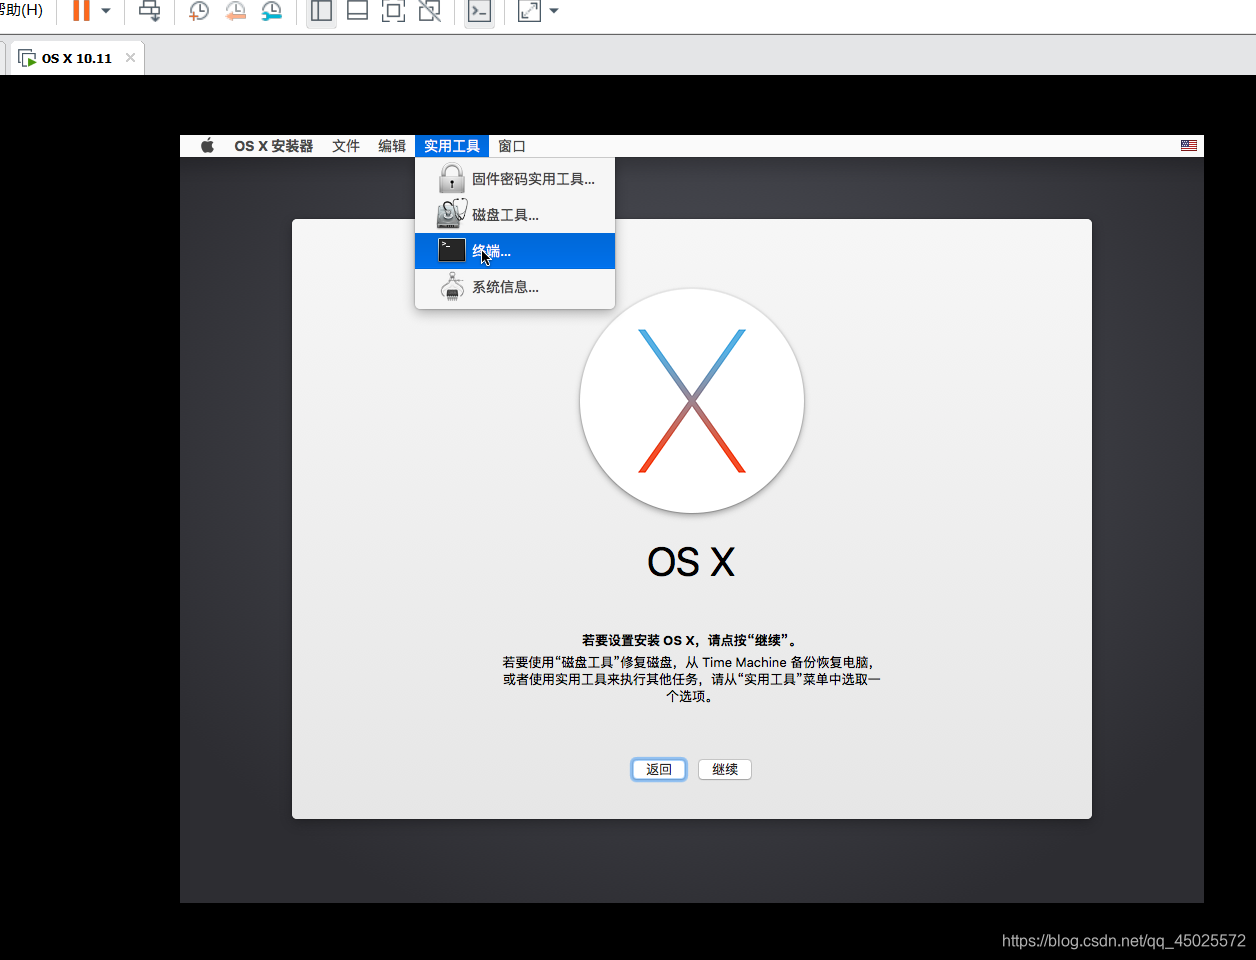The image size is (1256, 960).
Task: Choose 系统信息... from the utilities menu
Action: [x=515, y=287]
